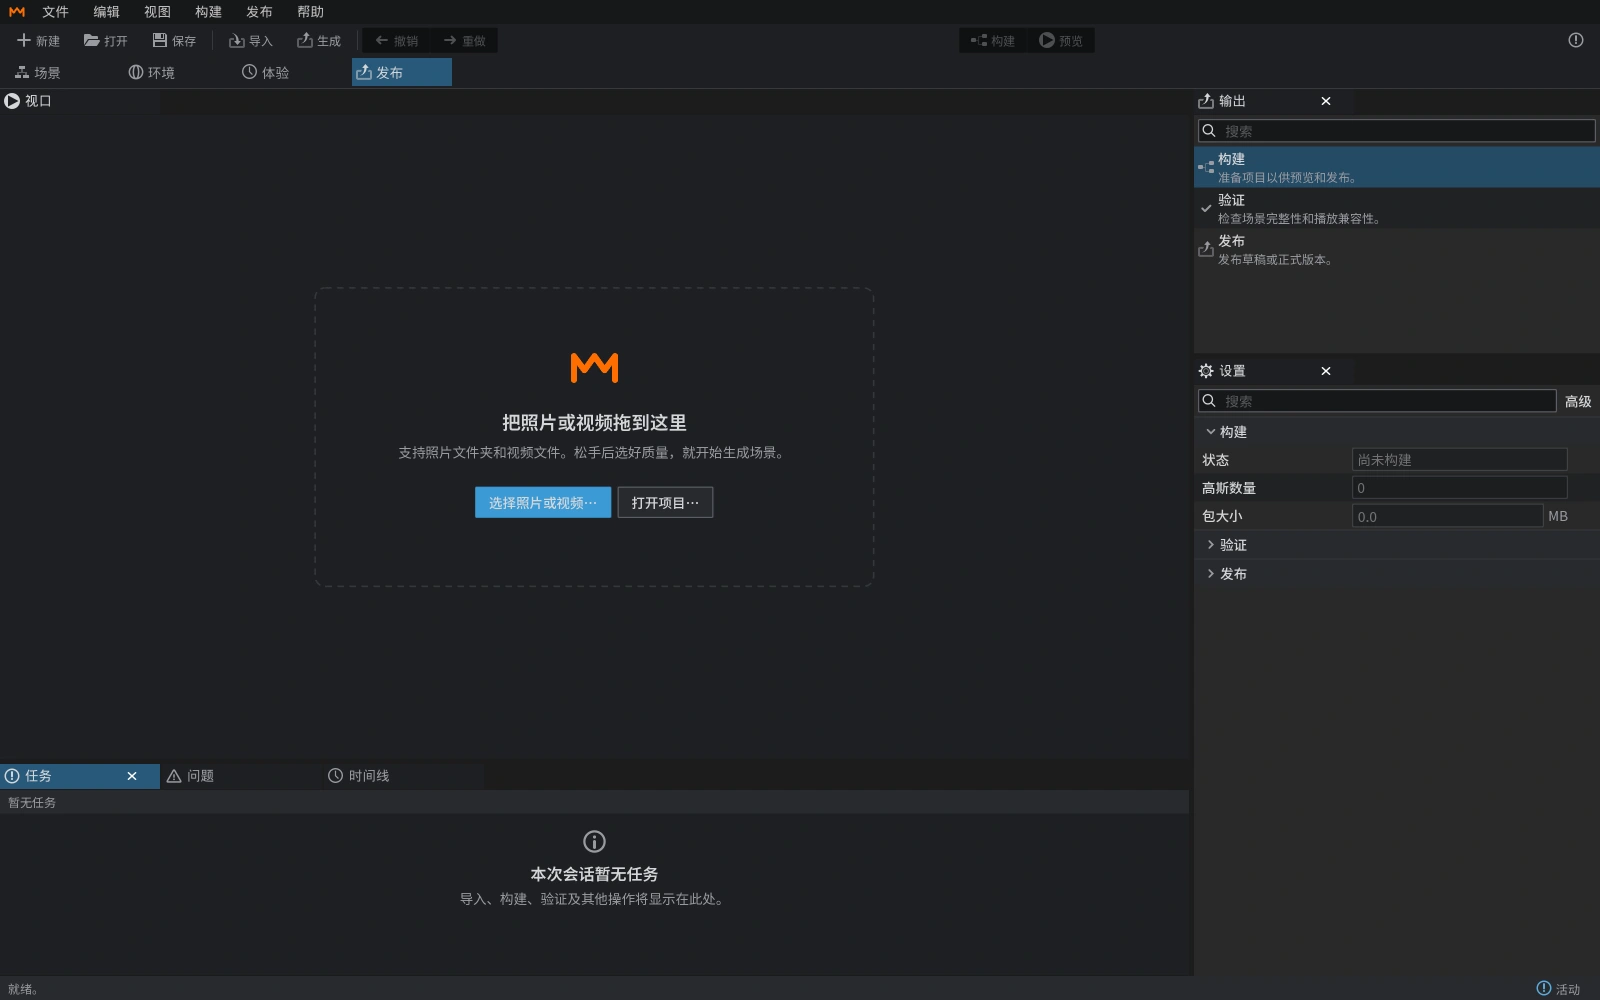Click the 打开项目 button
Screen dimensions: 1600x1000
[665, 502]
